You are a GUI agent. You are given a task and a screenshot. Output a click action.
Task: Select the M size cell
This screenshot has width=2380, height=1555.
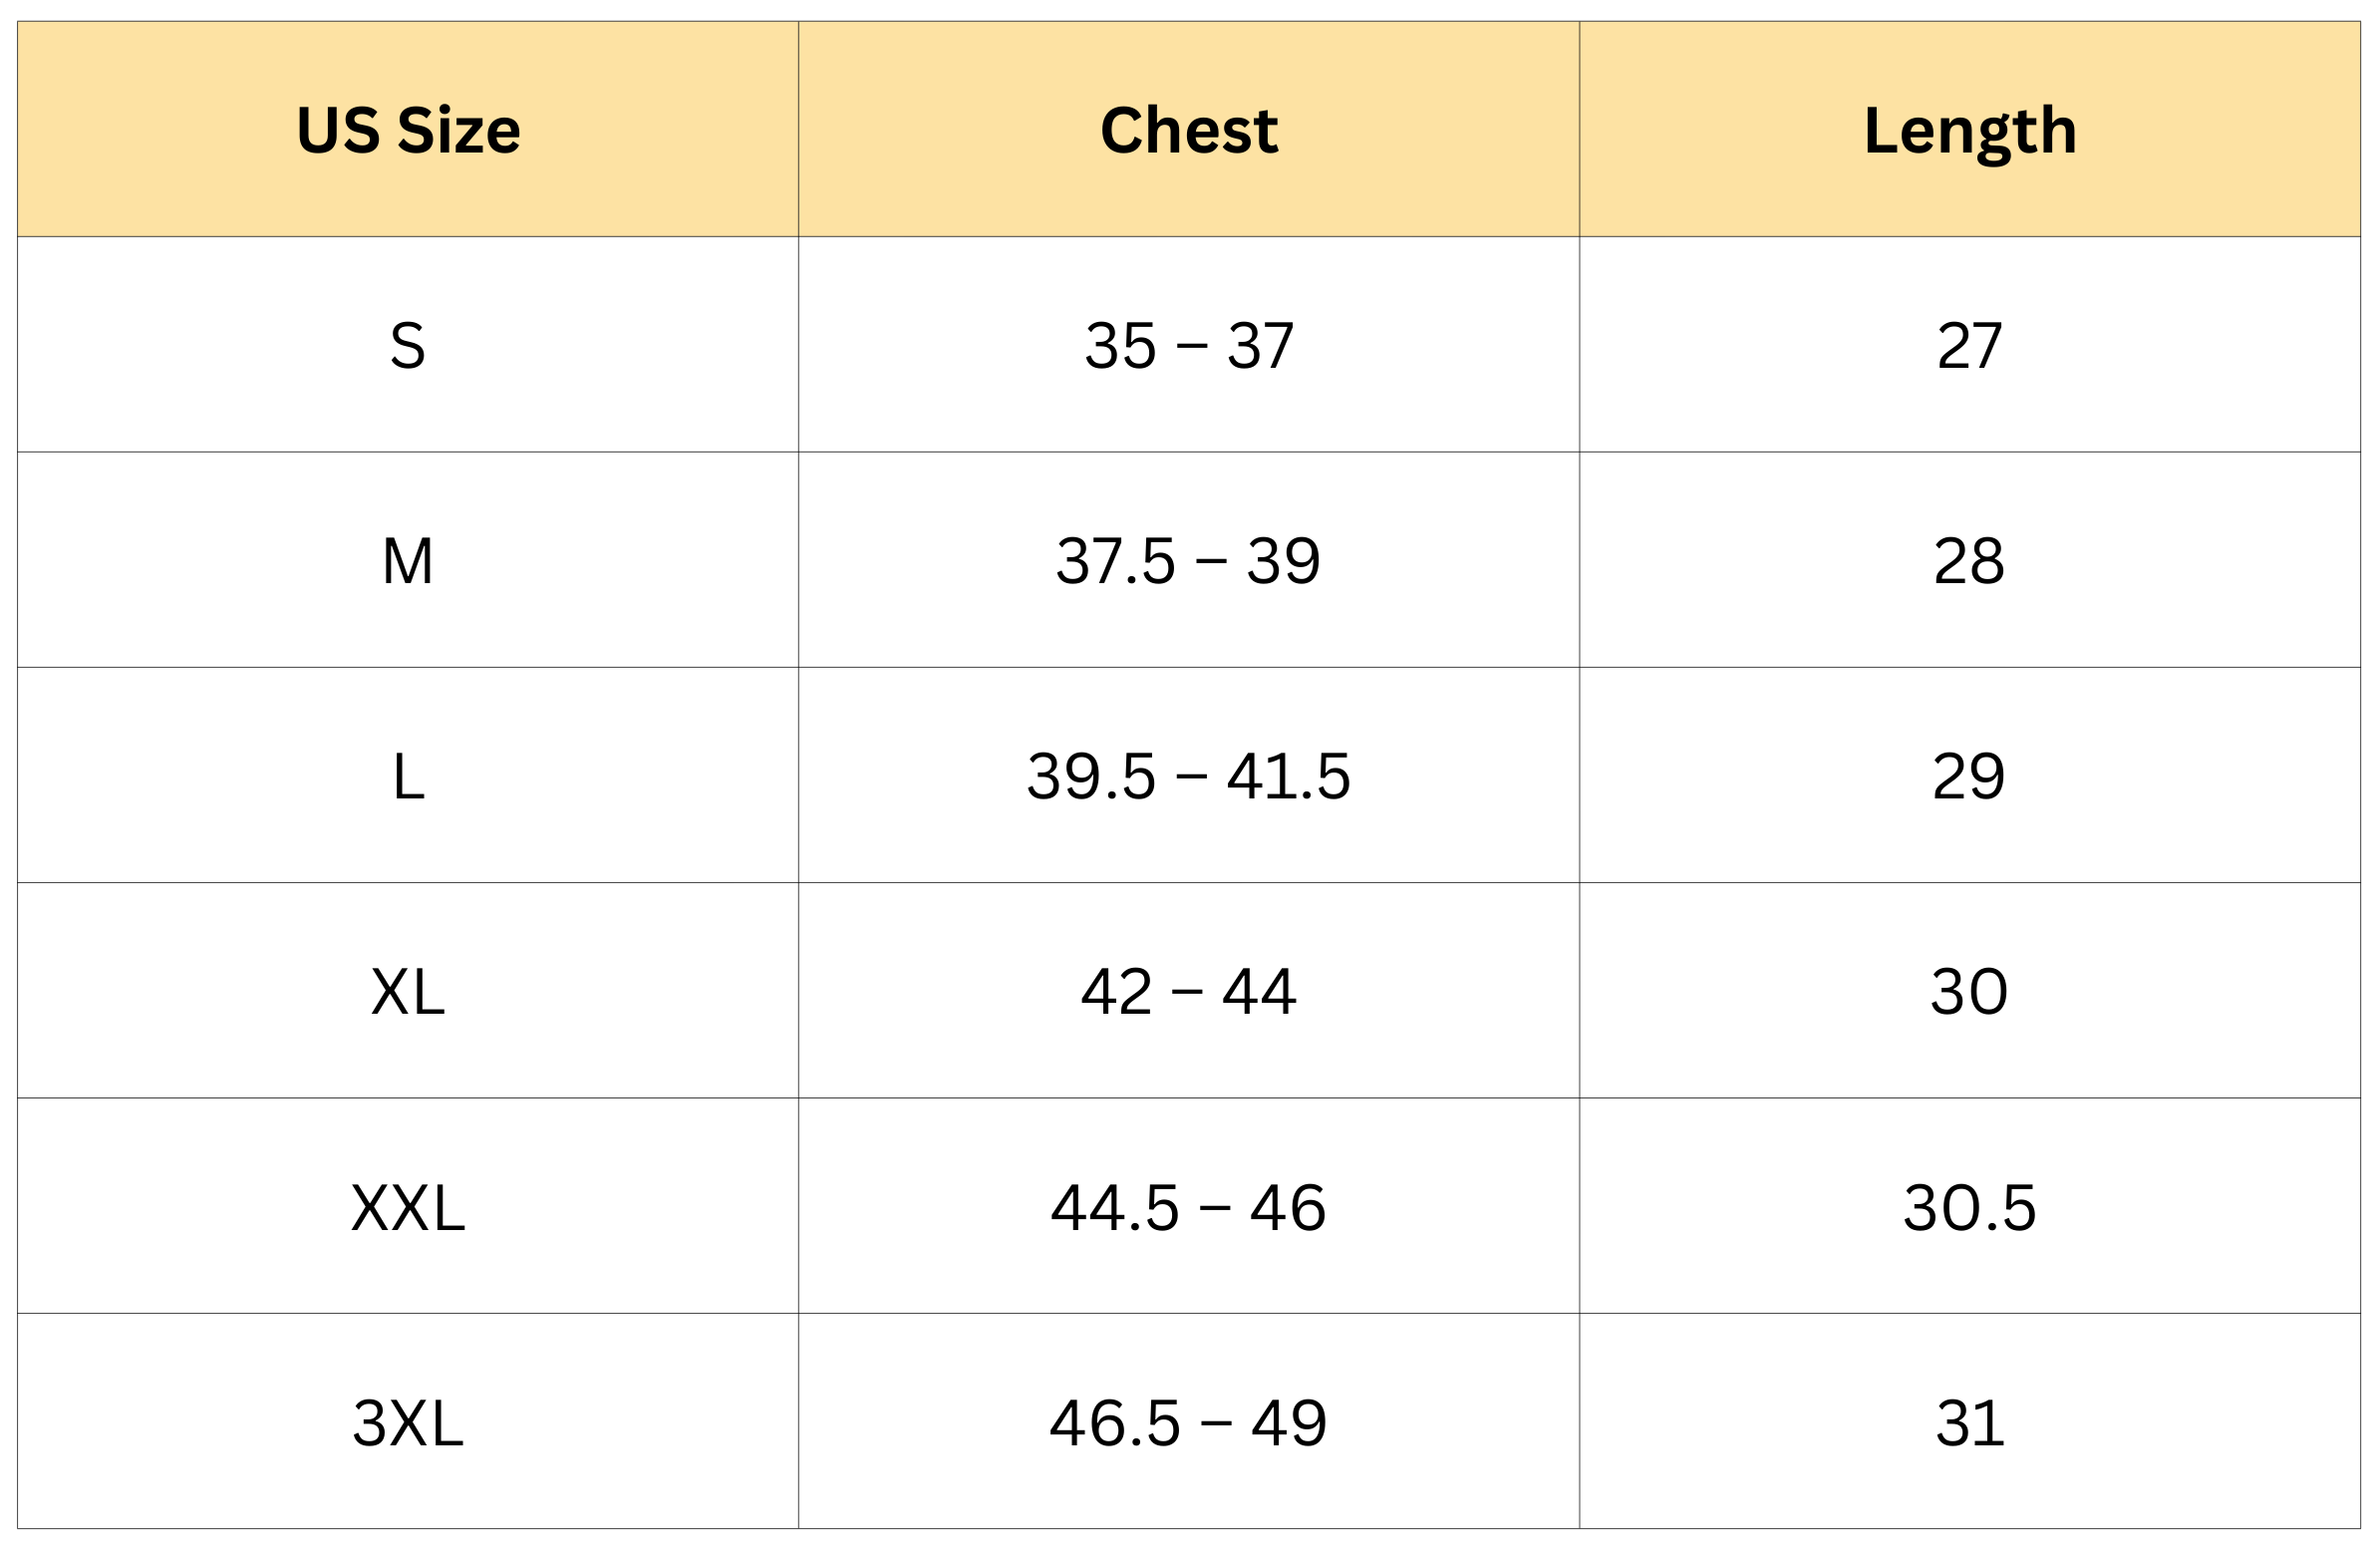coord(408,561)
